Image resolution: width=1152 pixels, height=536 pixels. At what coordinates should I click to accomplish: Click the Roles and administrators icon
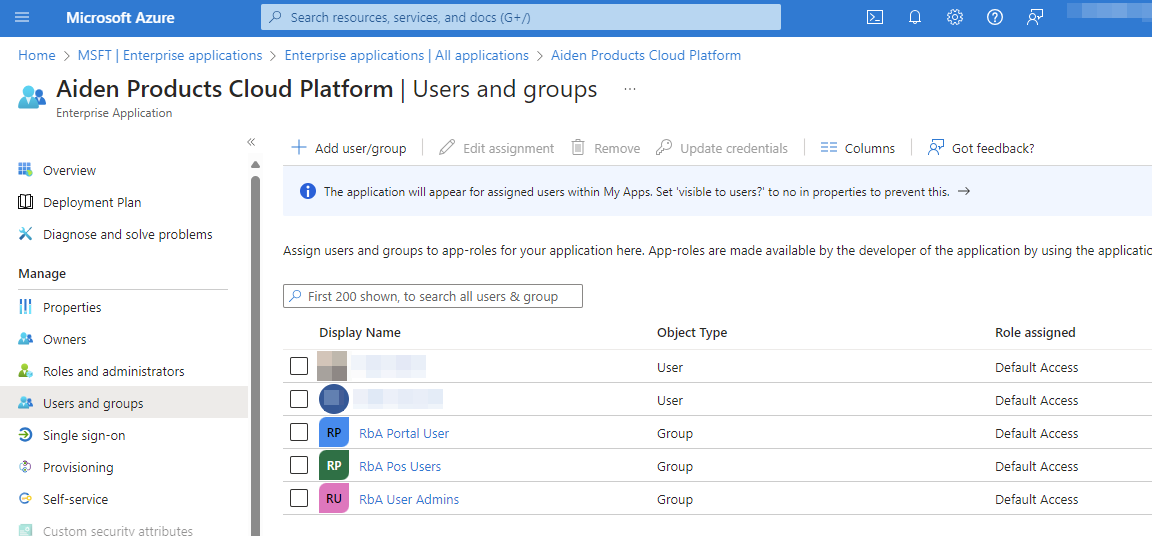pos(25,371)
